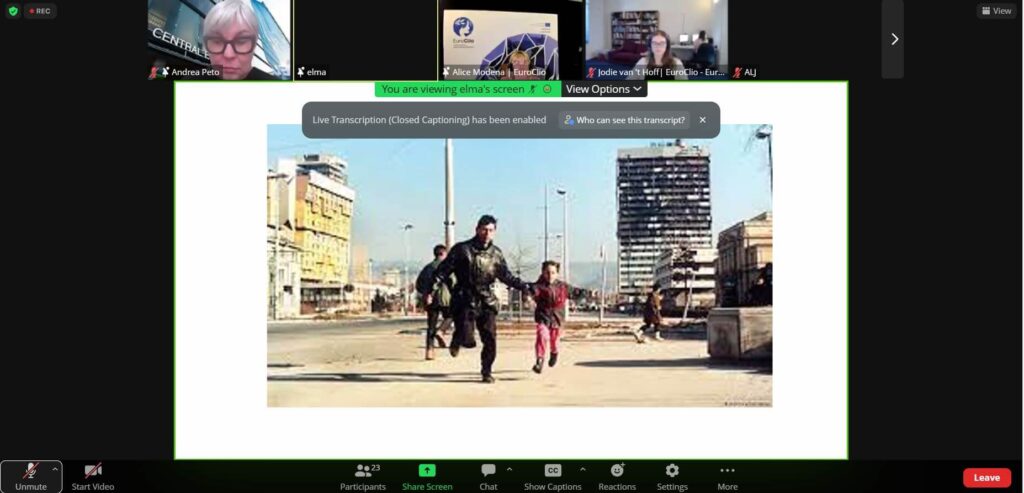1024x493 pixels.
Task: Open the View layout menu
Action: [x=995, y=11]
